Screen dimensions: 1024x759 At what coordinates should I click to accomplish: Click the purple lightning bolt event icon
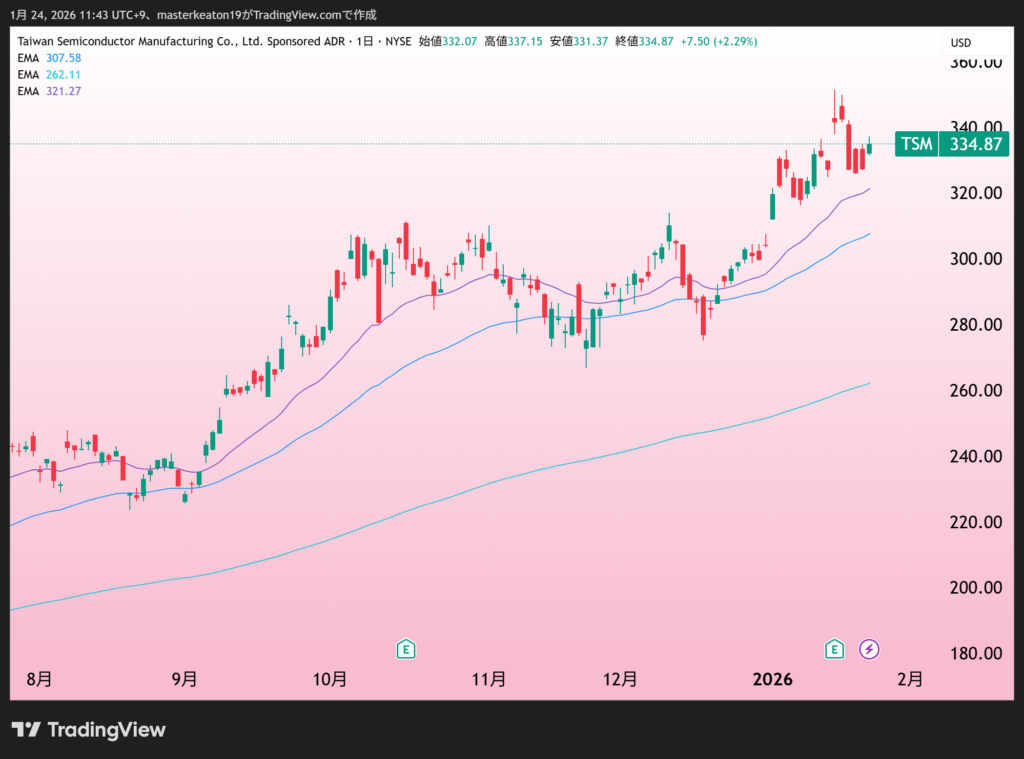(870, 649)
